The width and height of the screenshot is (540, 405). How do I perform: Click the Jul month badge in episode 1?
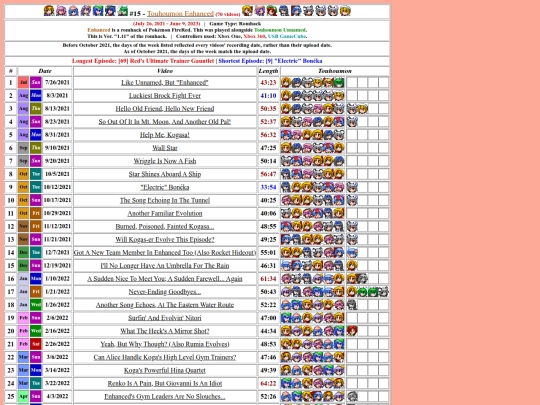(x=23, y=83)
